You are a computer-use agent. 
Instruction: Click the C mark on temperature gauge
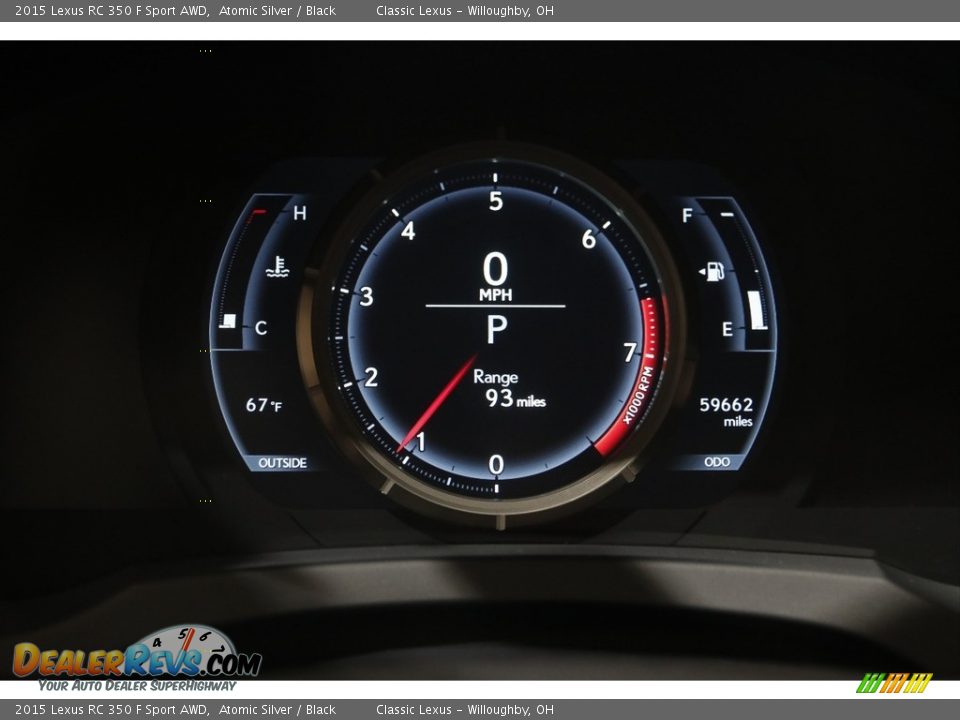[261, 328]
